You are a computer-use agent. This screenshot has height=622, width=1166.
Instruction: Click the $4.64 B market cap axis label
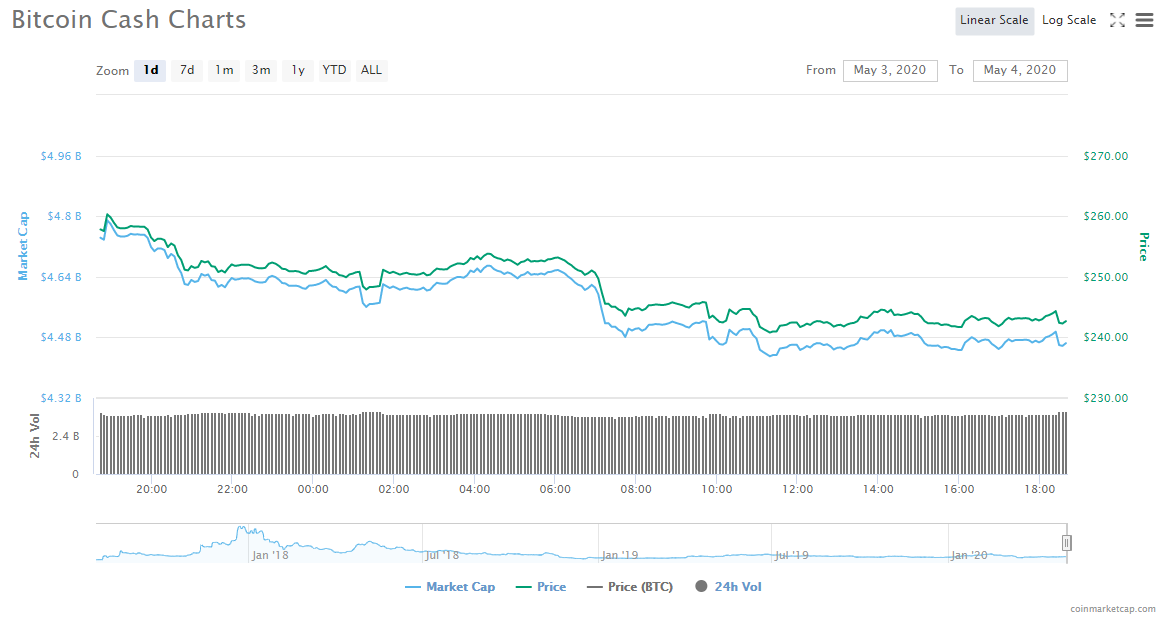pos(61,278)
